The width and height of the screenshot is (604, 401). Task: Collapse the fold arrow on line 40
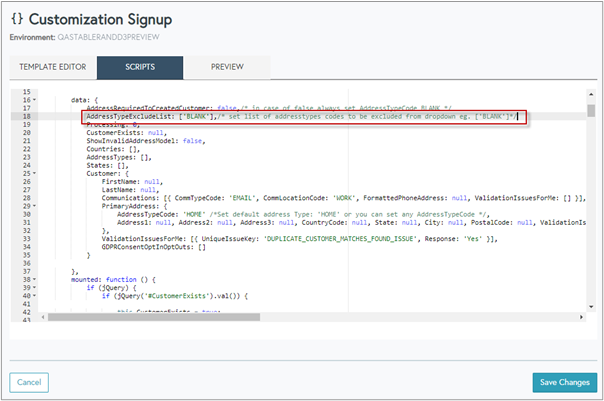point(34,296)
